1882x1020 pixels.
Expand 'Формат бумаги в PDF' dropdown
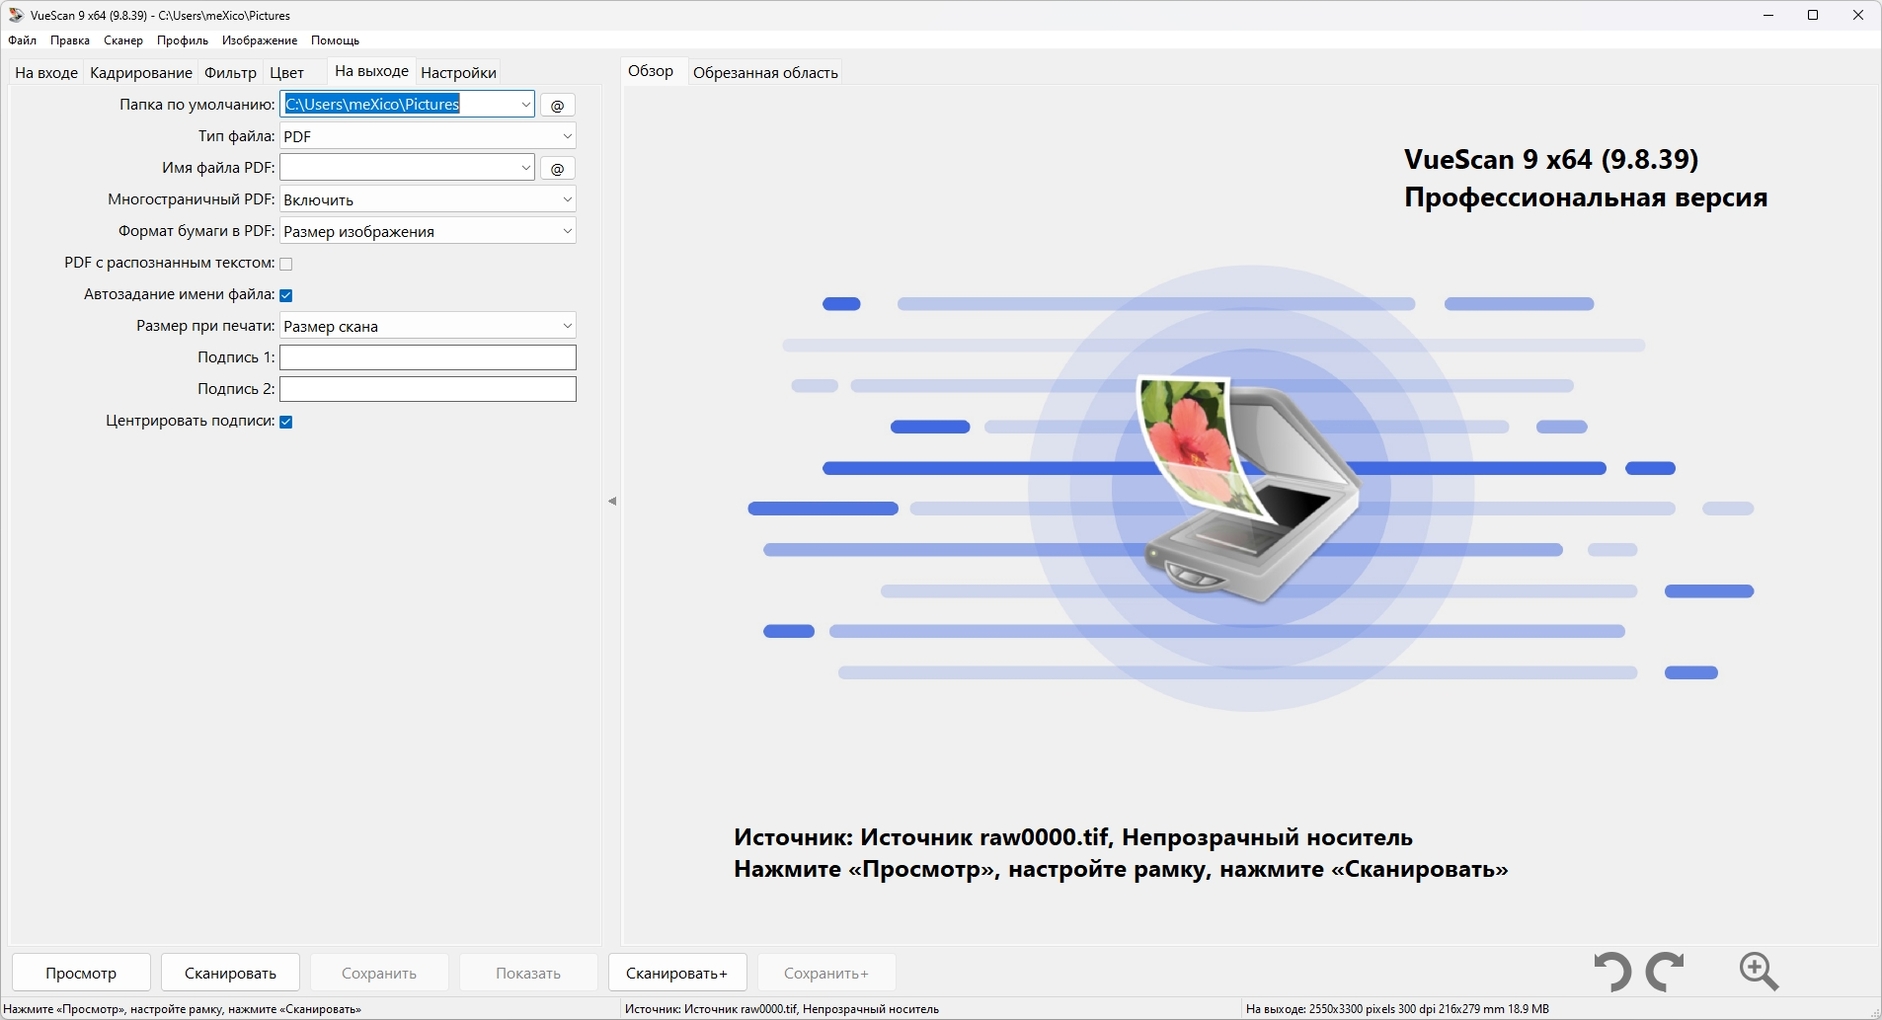[x=428, y=231]
